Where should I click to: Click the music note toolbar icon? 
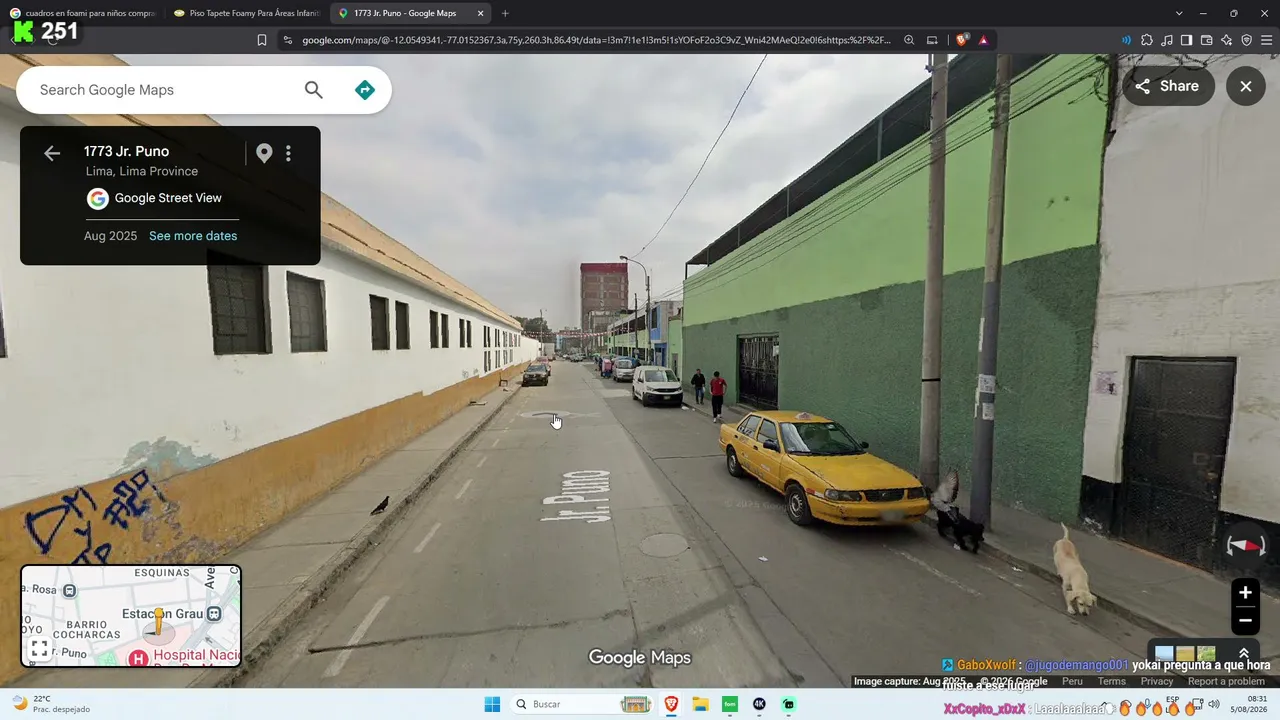1167,40
